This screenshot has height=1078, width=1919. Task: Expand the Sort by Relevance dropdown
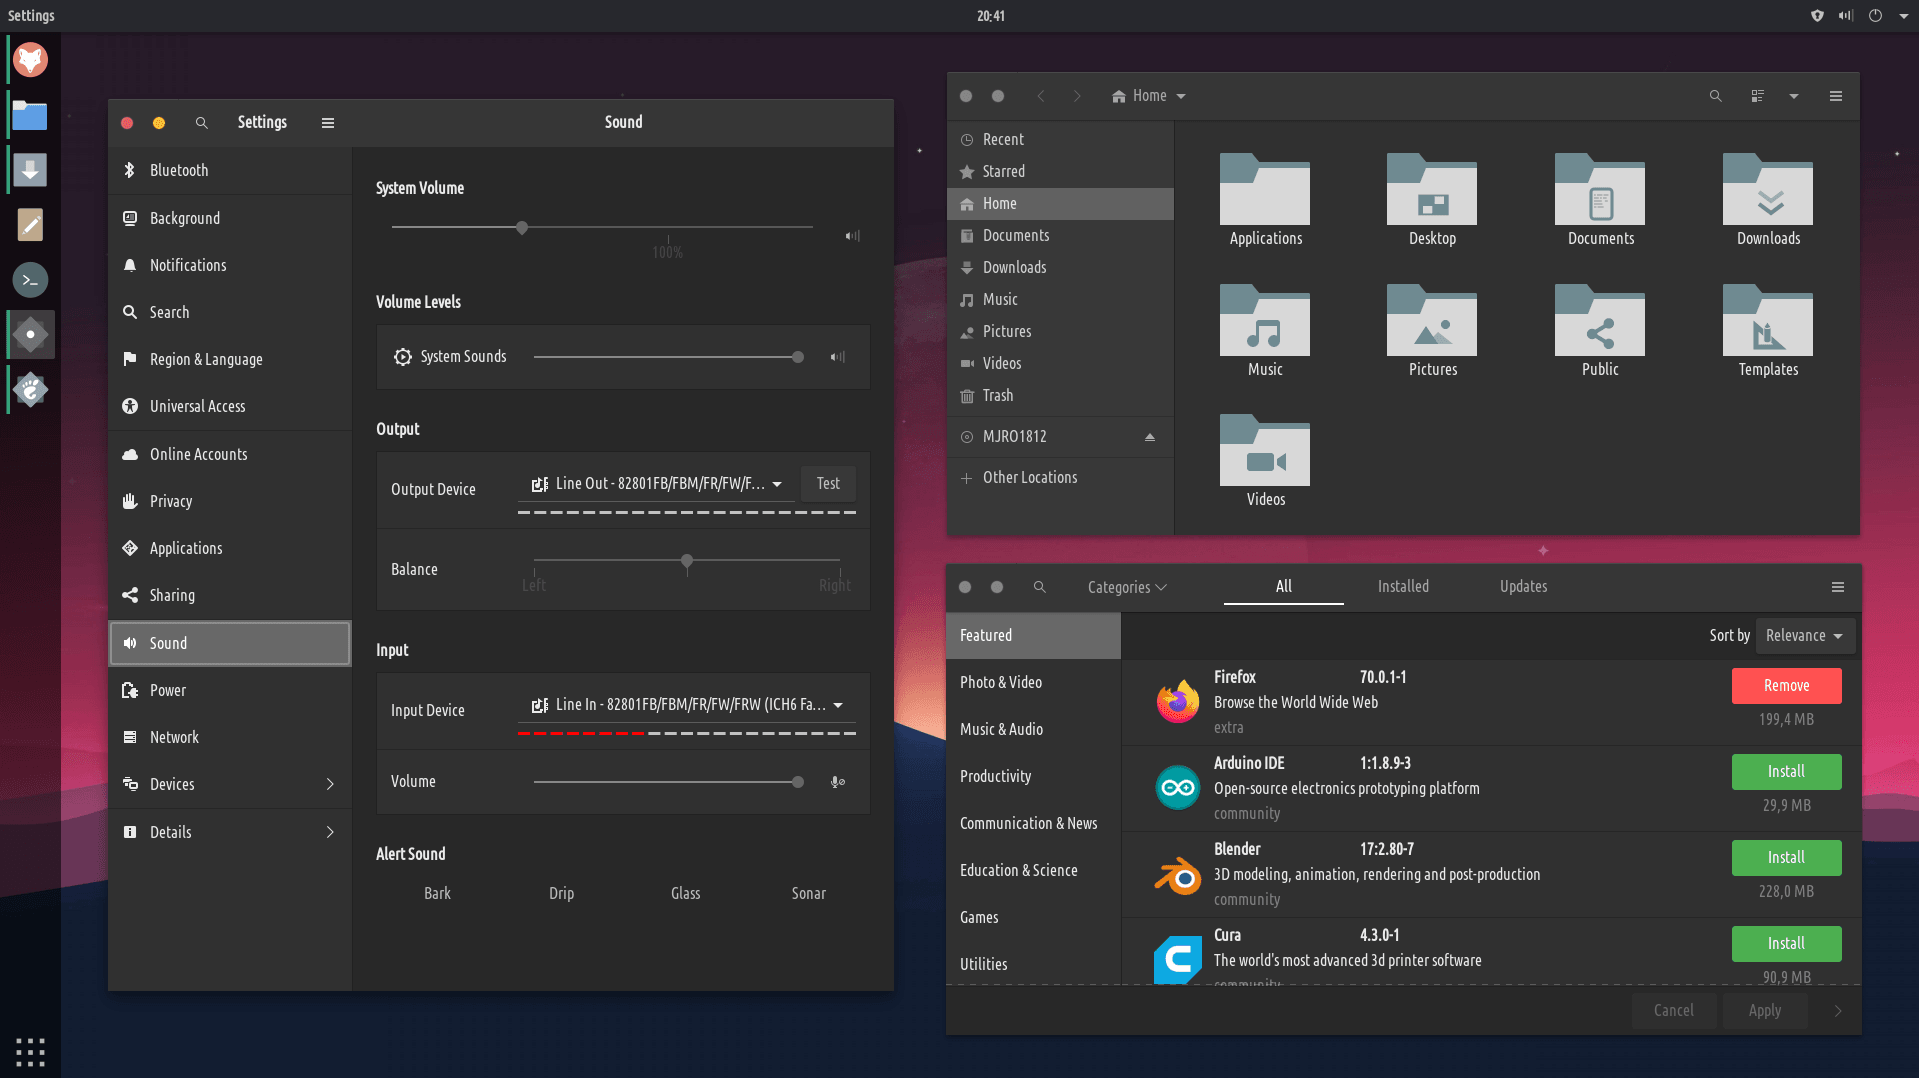(x=1804, y=636)
